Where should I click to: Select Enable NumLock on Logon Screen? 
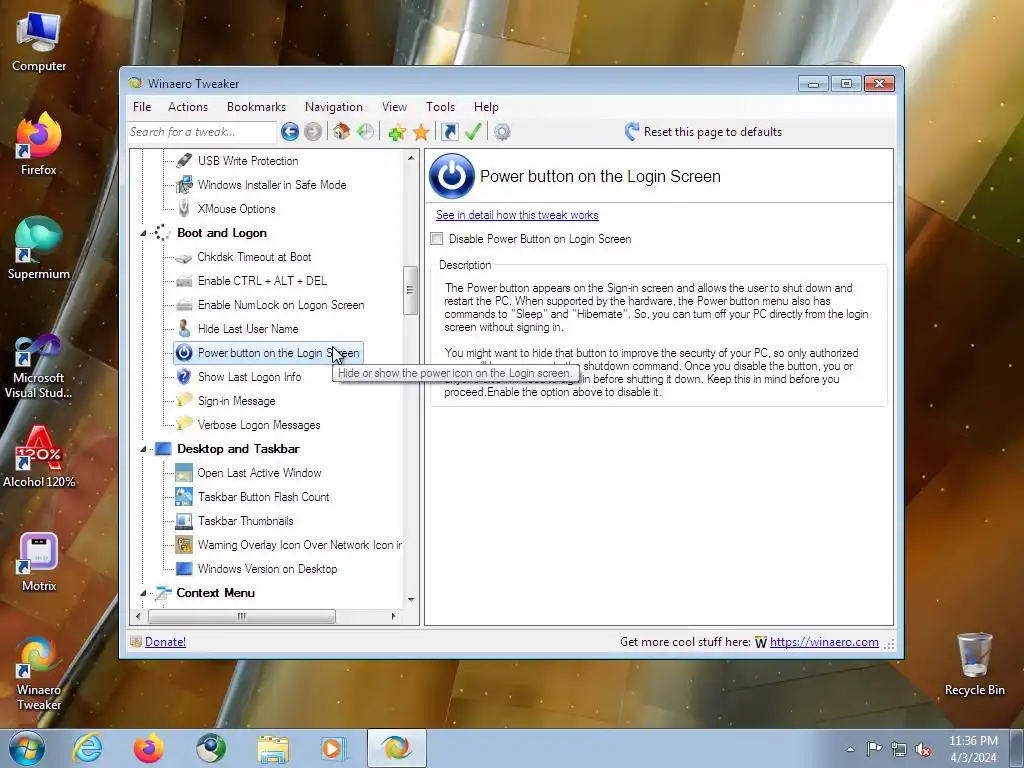pos(281,305)
